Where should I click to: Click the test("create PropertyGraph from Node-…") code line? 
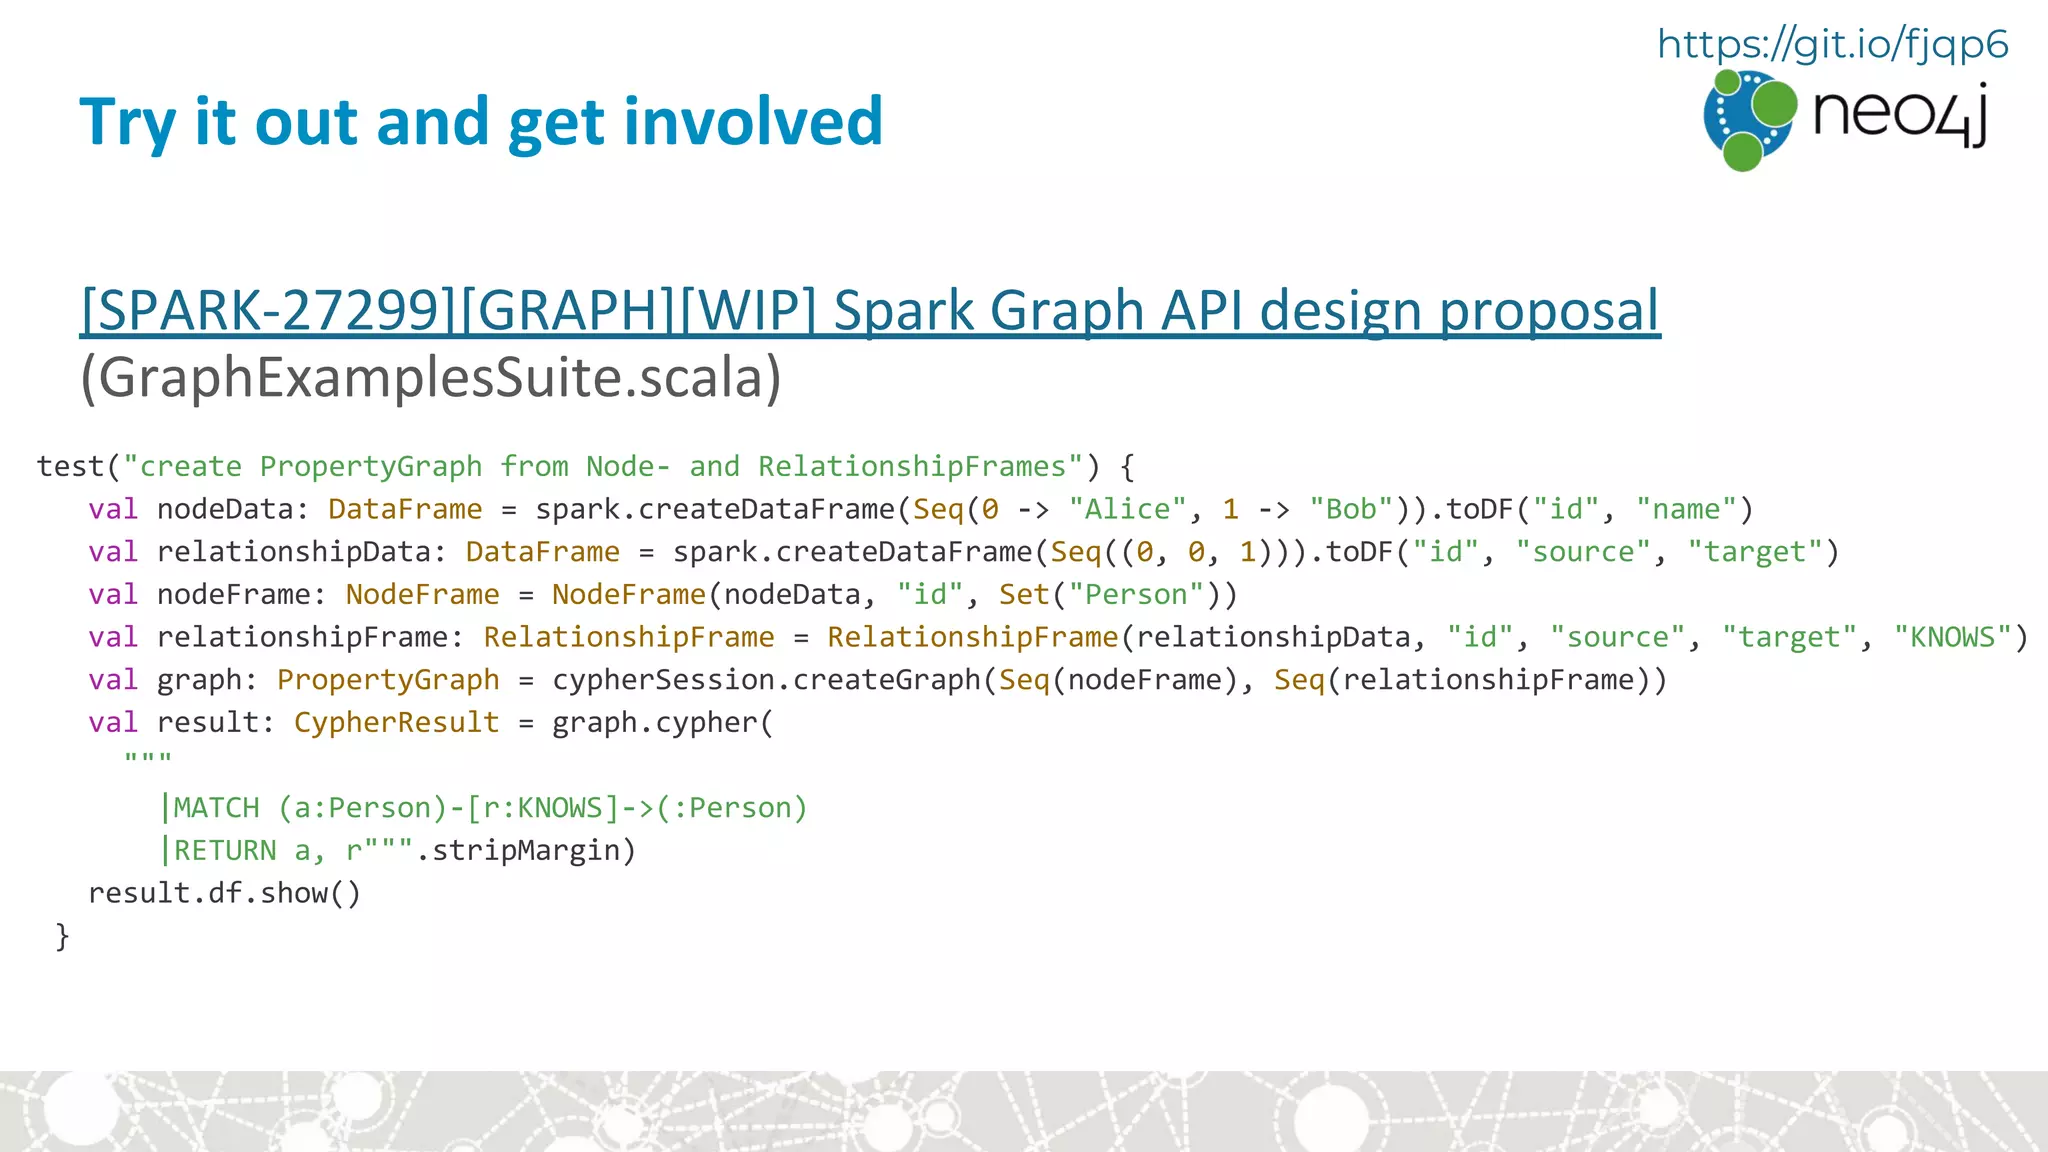click(585, 467)
